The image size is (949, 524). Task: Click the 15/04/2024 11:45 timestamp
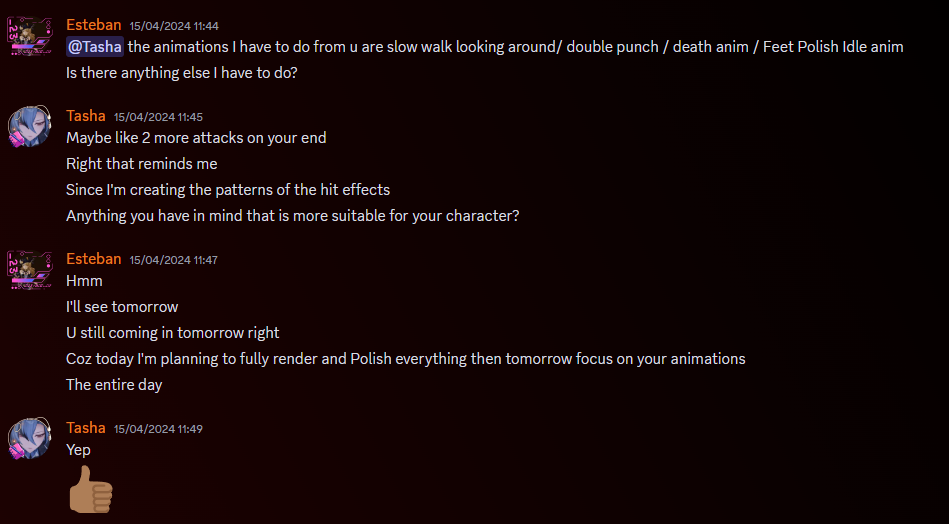159,117
